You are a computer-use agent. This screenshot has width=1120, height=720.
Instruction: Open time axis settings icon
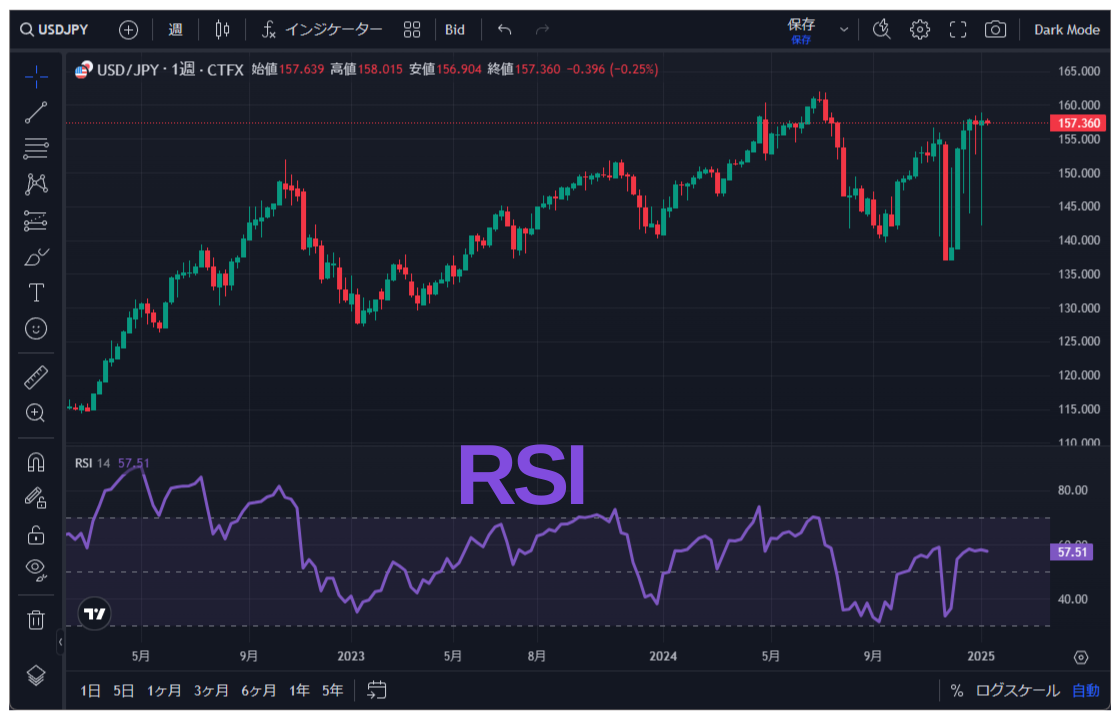click(1081, 657)
